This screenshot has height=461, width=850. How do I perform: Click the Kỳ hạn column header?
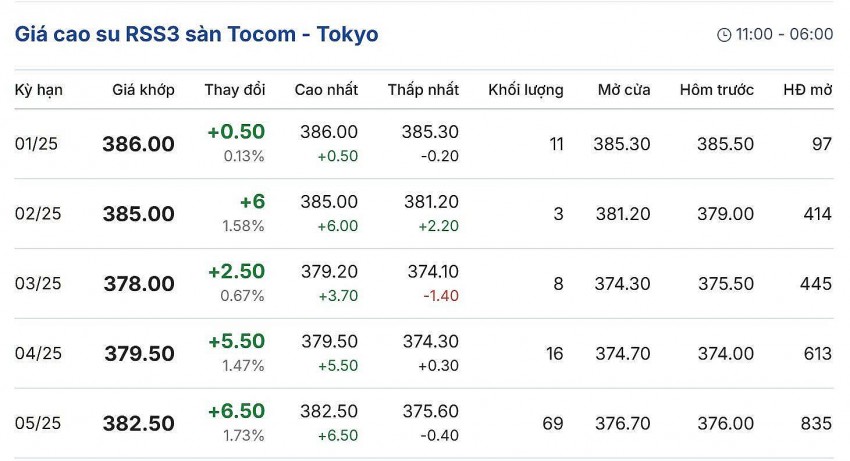point(39,90)
